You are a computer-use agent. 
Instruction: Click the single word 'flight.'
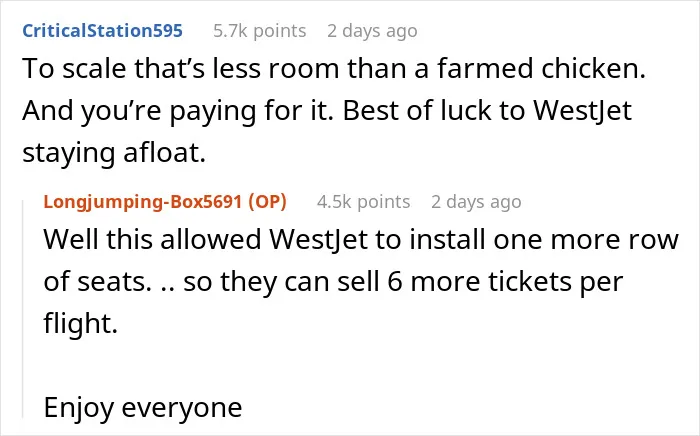[x=81, y=323]
